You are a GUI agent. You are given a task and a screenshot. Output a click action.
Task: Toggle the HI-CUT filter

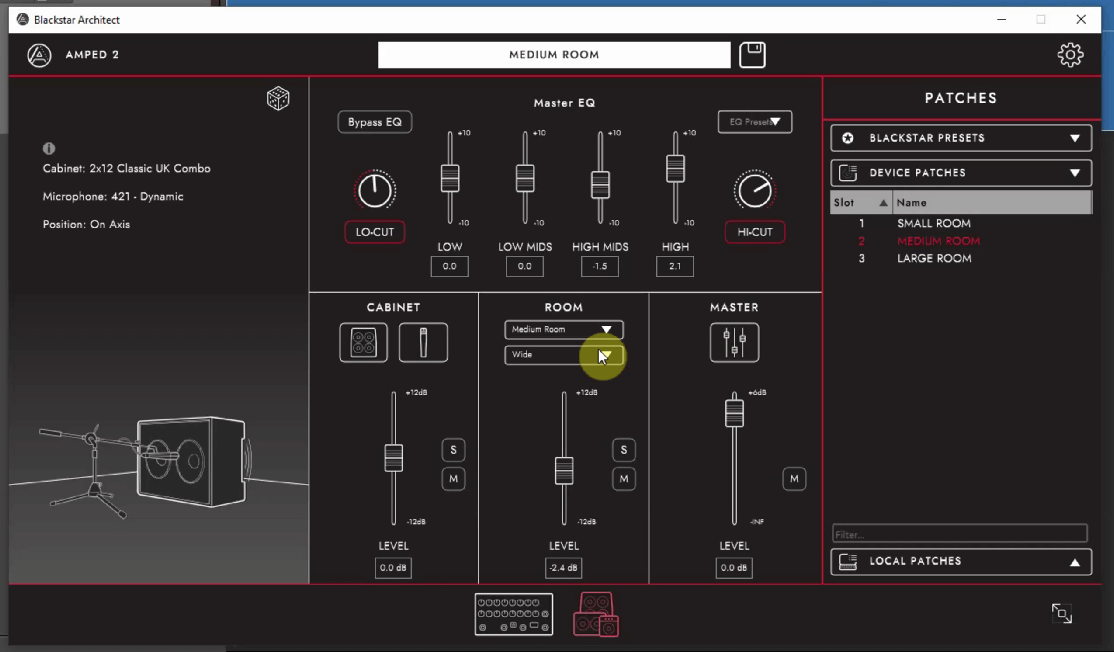[x=755, y=232]
